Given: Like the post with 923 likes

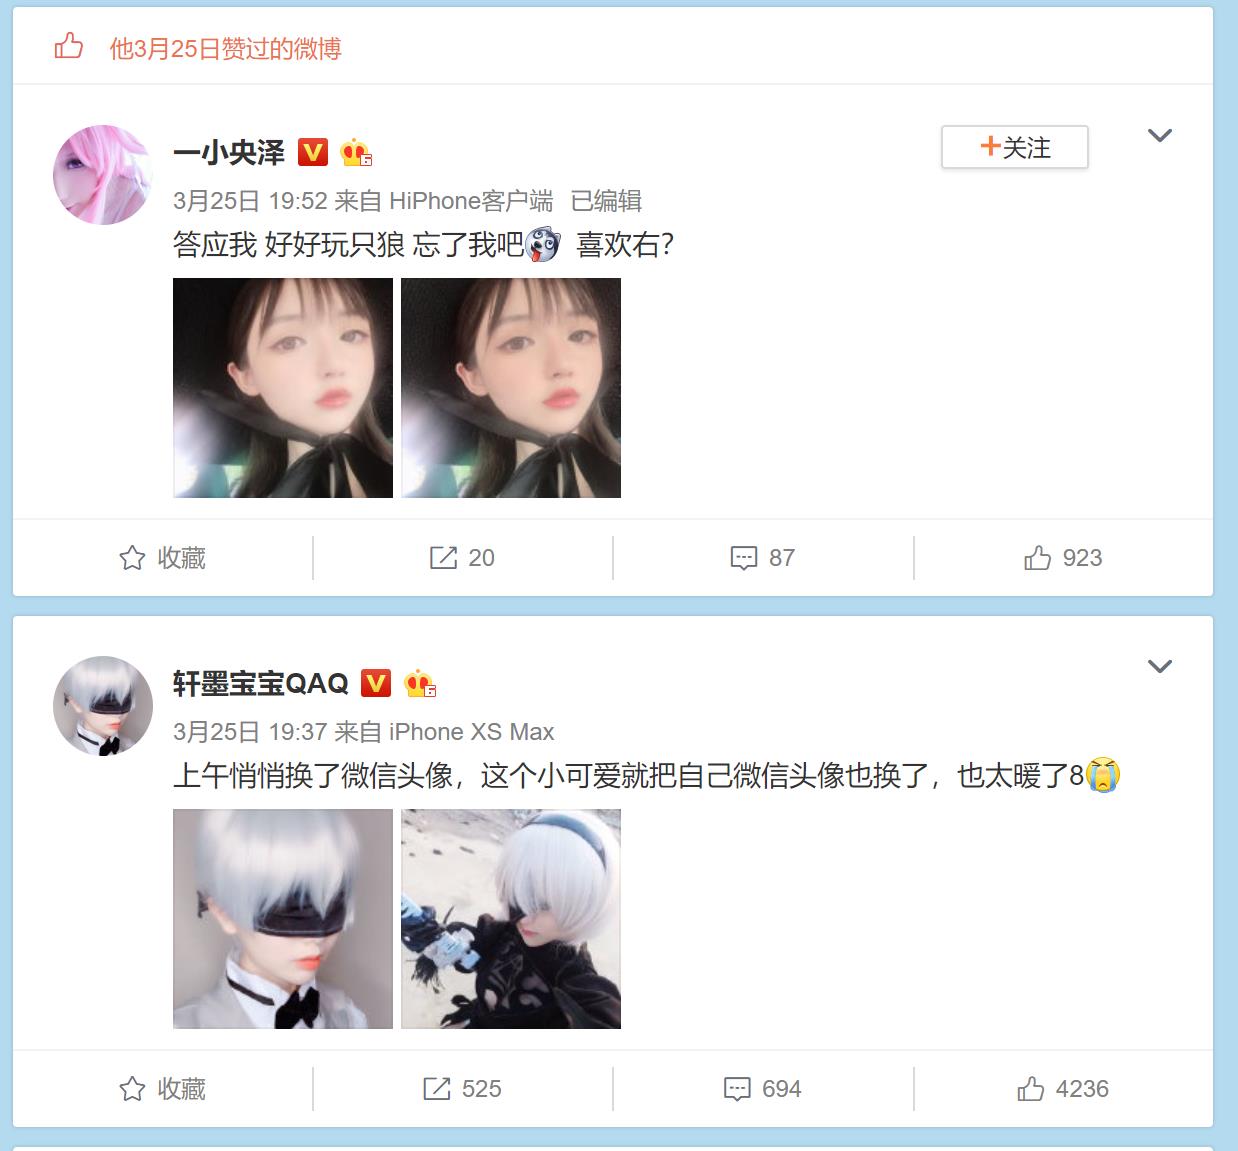Looking at the screenshot, I should click(1063, 558).
